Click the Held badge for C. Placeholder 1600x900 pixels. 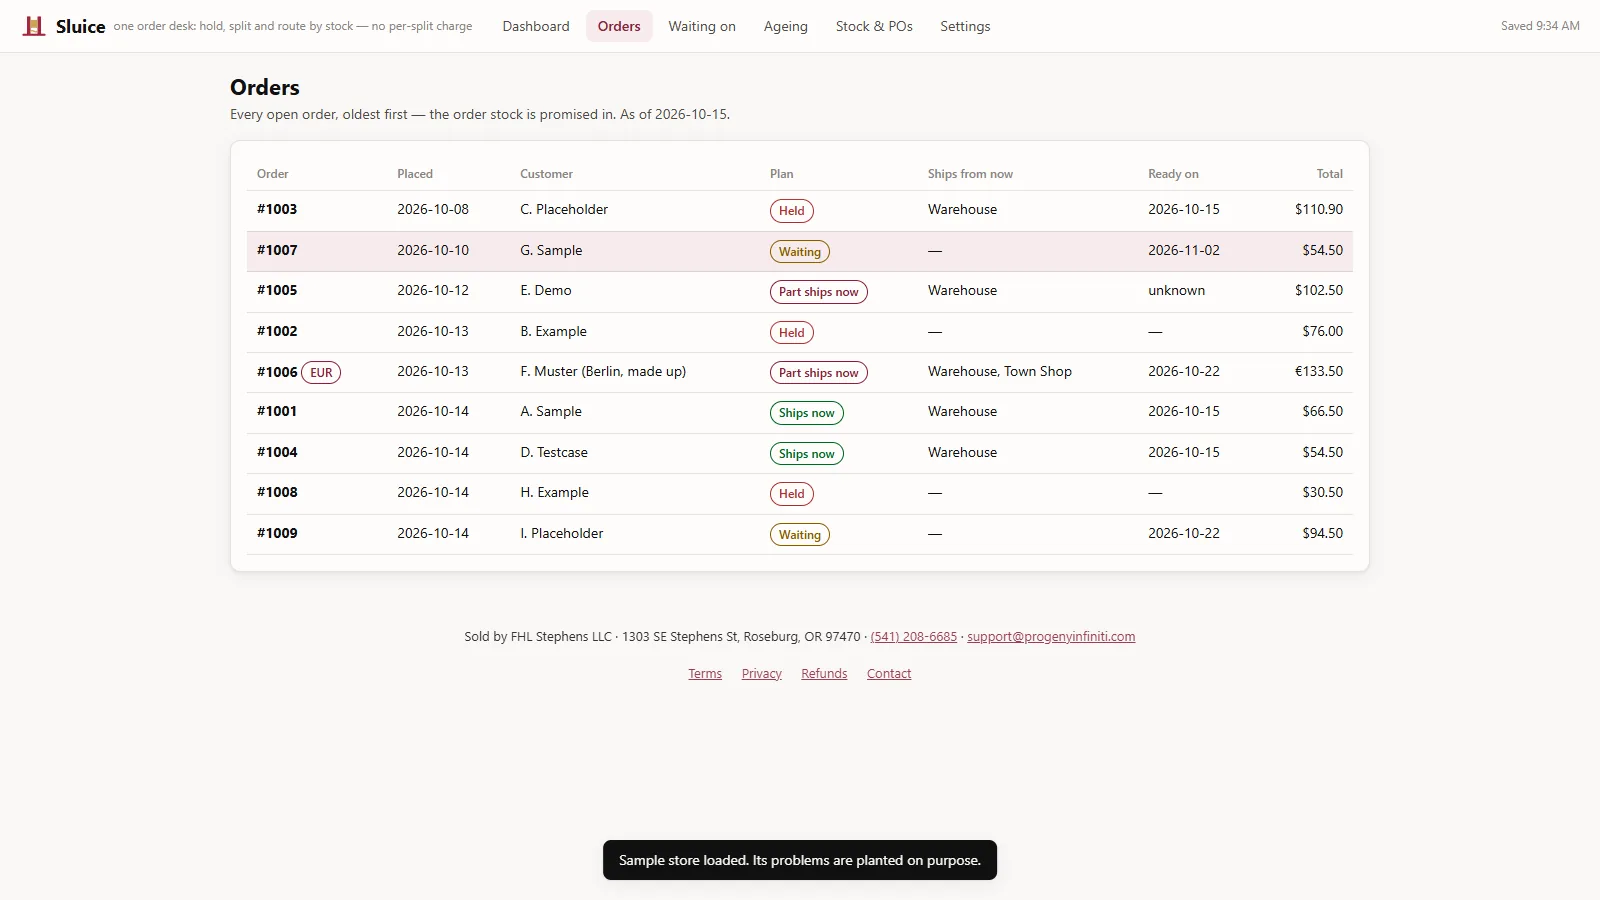[x=792, y=211]
